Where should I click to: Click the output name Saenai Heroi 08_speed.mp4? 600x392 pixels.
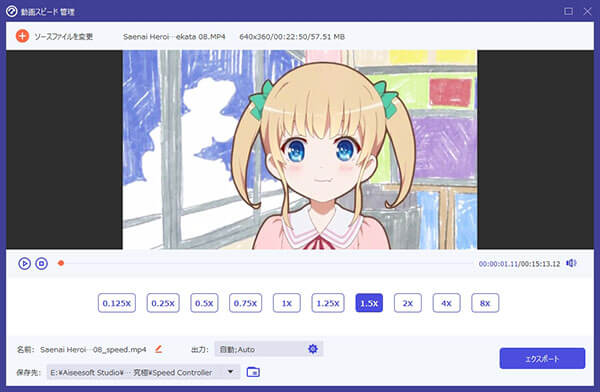[93, 350]
